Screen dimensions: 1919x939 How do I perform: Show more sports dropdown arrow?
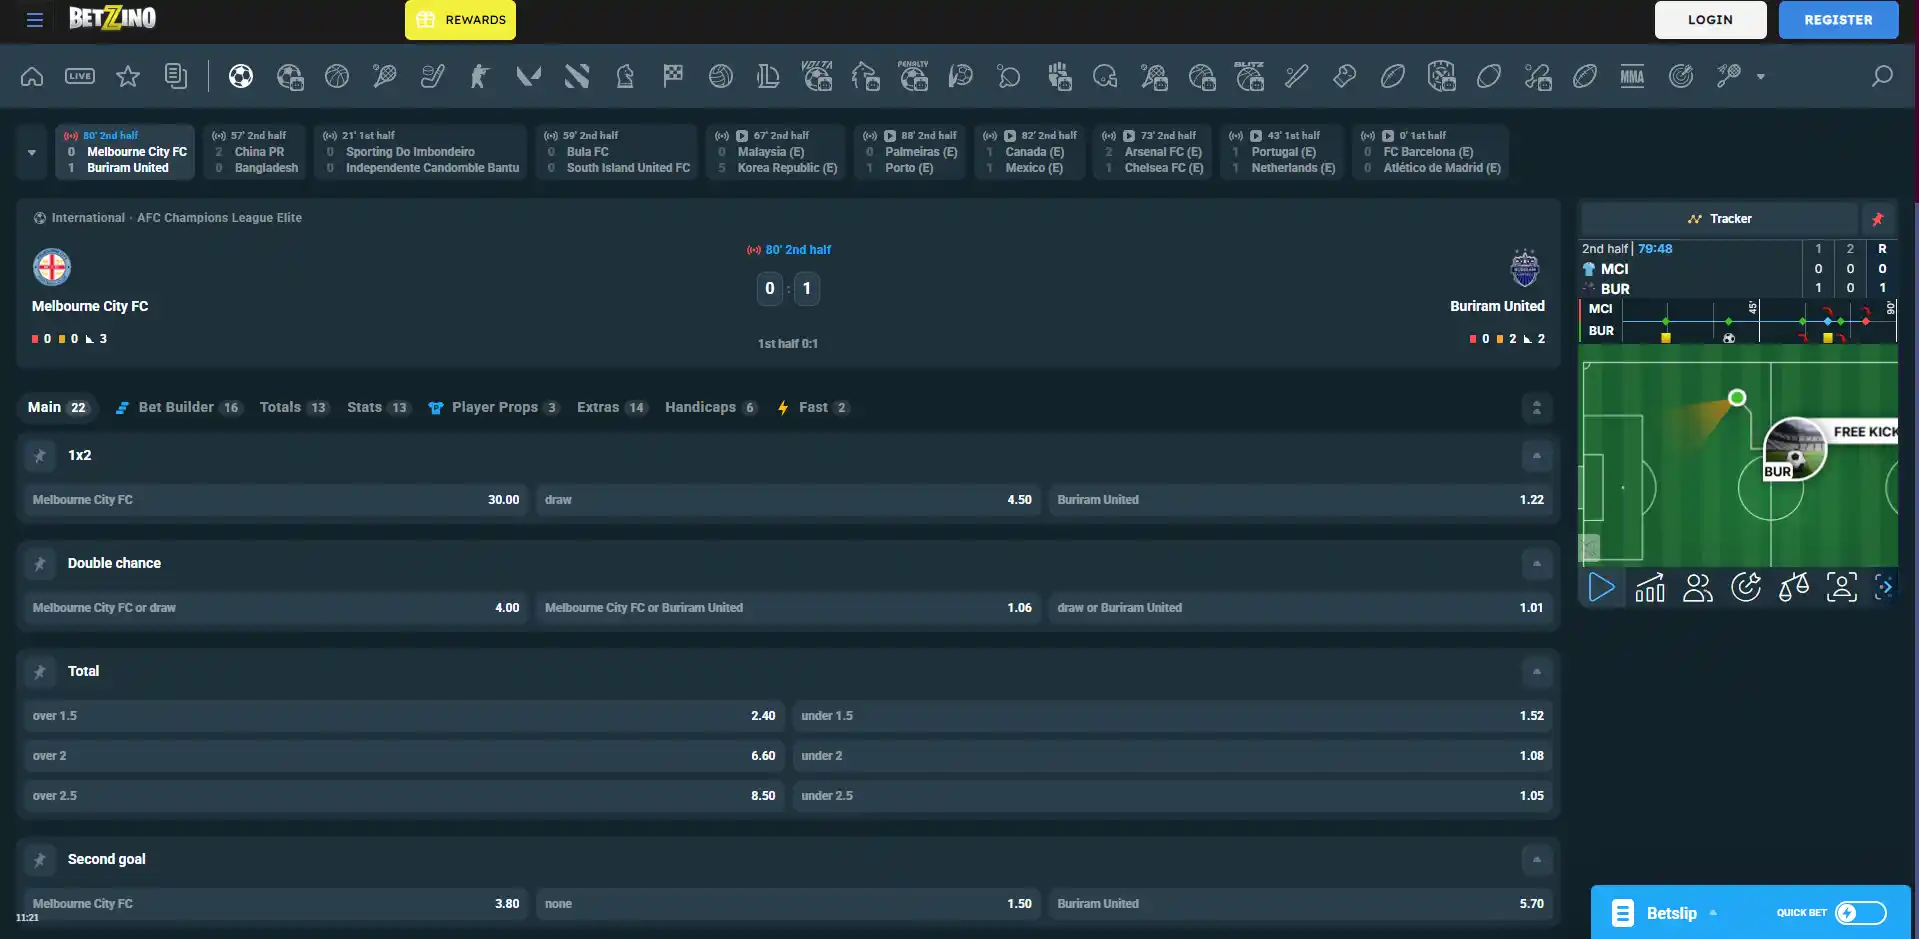coord(1761,76)
